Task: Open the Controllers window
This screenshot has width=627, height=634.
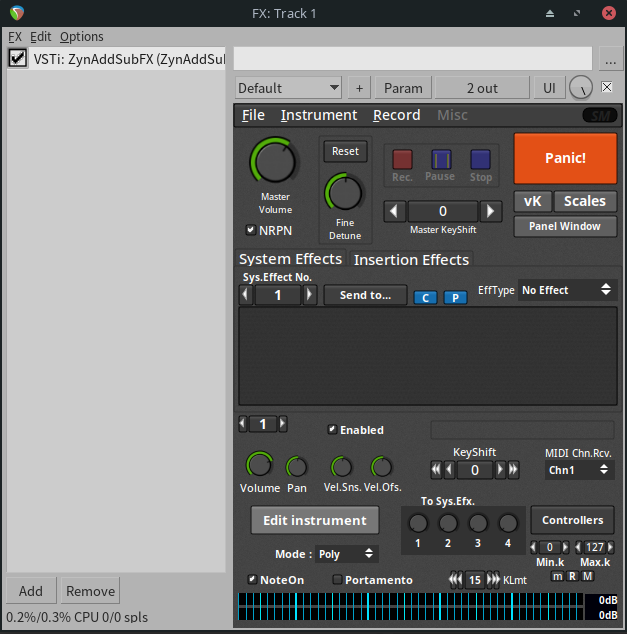Action: (572, 520)
